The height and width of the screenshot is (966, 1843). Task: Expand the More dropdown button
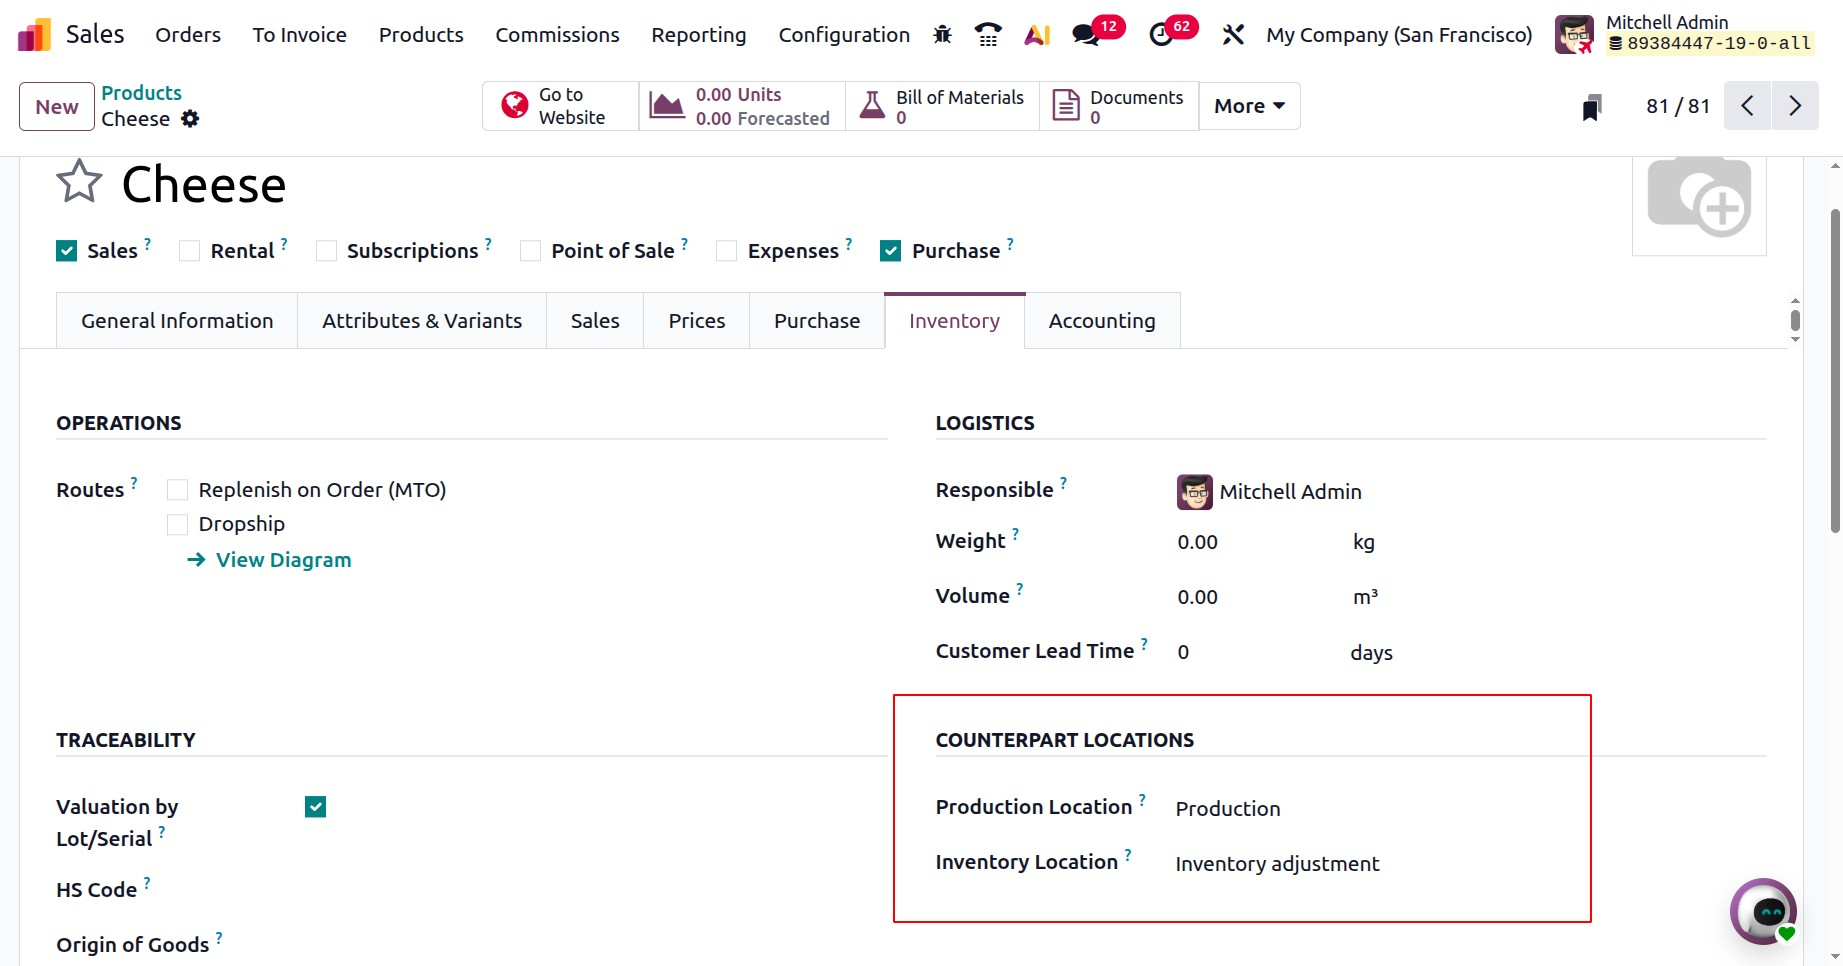click(x=1249, y=106)
